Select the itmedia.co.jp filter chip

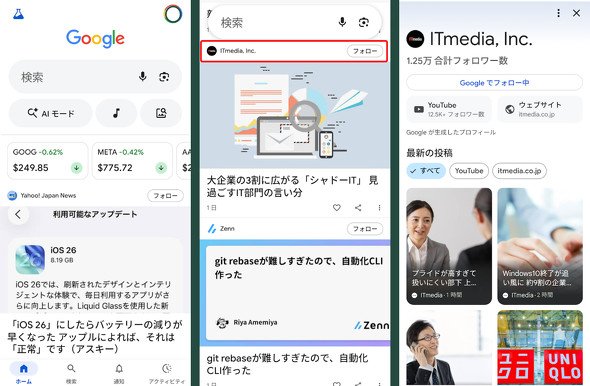519,171
